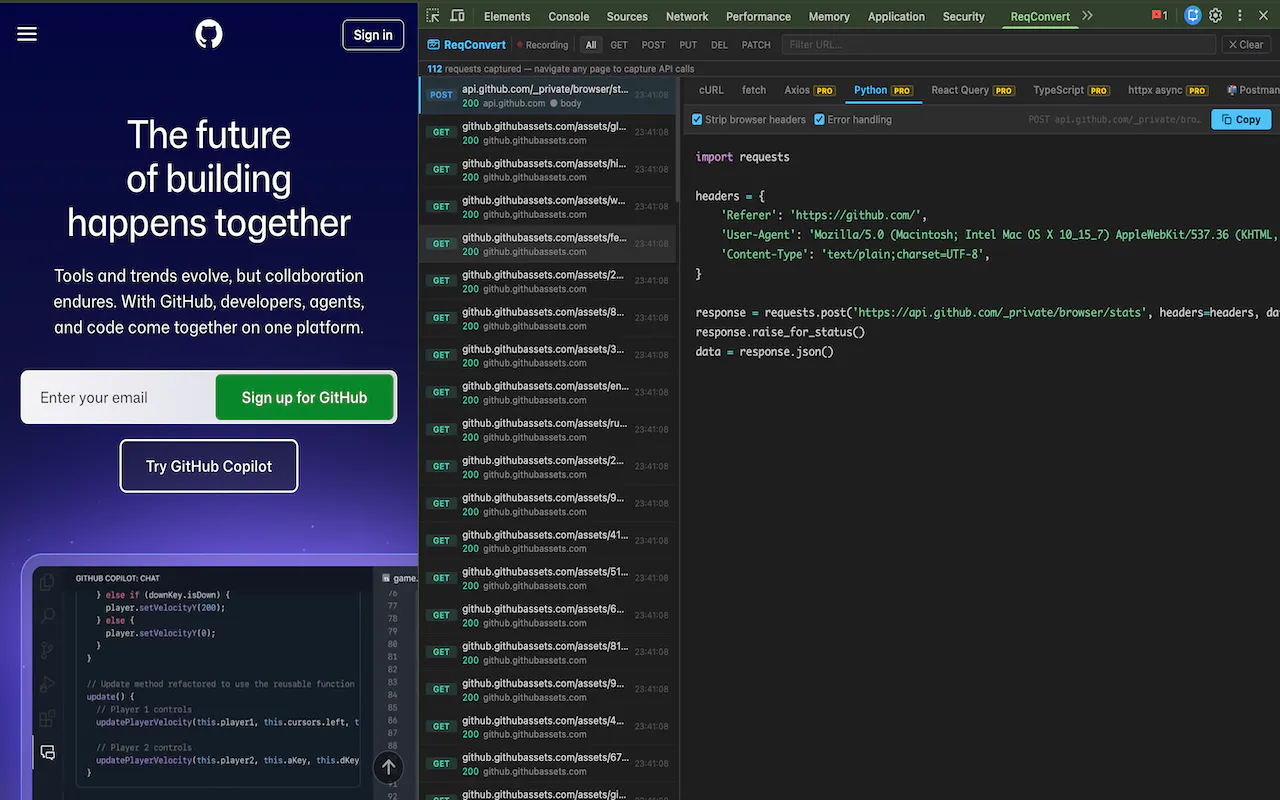Click the scroll-to-top arrow on the GitHub page
Screen dimensions: 1280x800
(388, 767)
